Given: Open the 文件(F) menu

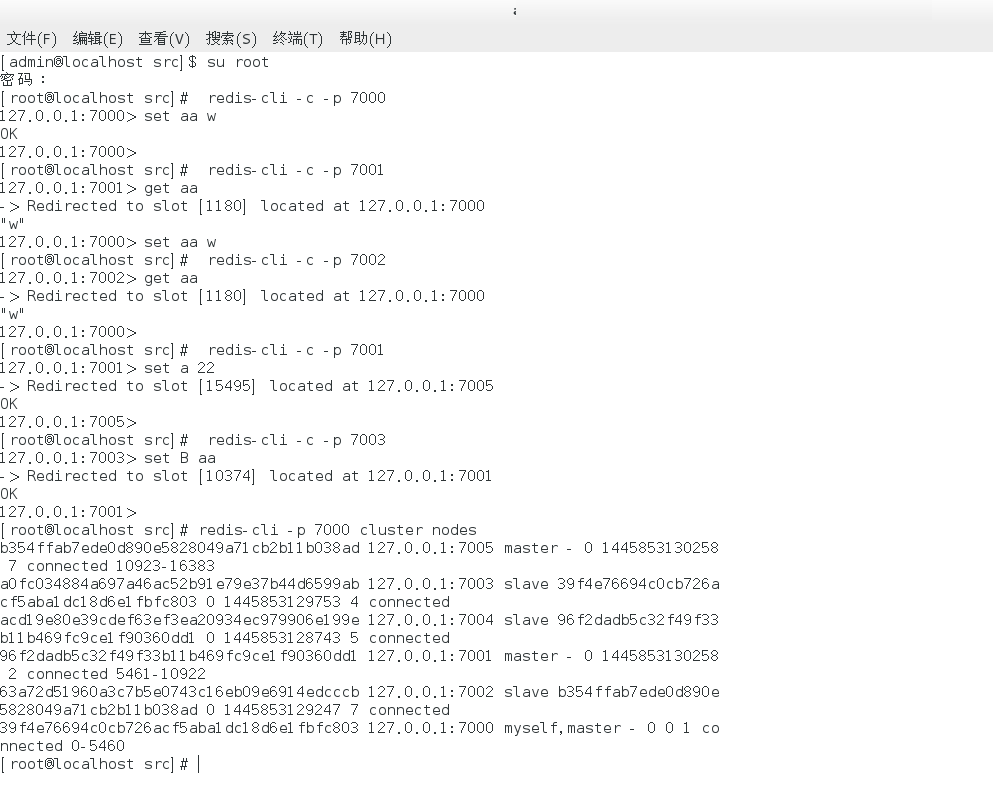Looking at the screenshot, I should 32,39.
